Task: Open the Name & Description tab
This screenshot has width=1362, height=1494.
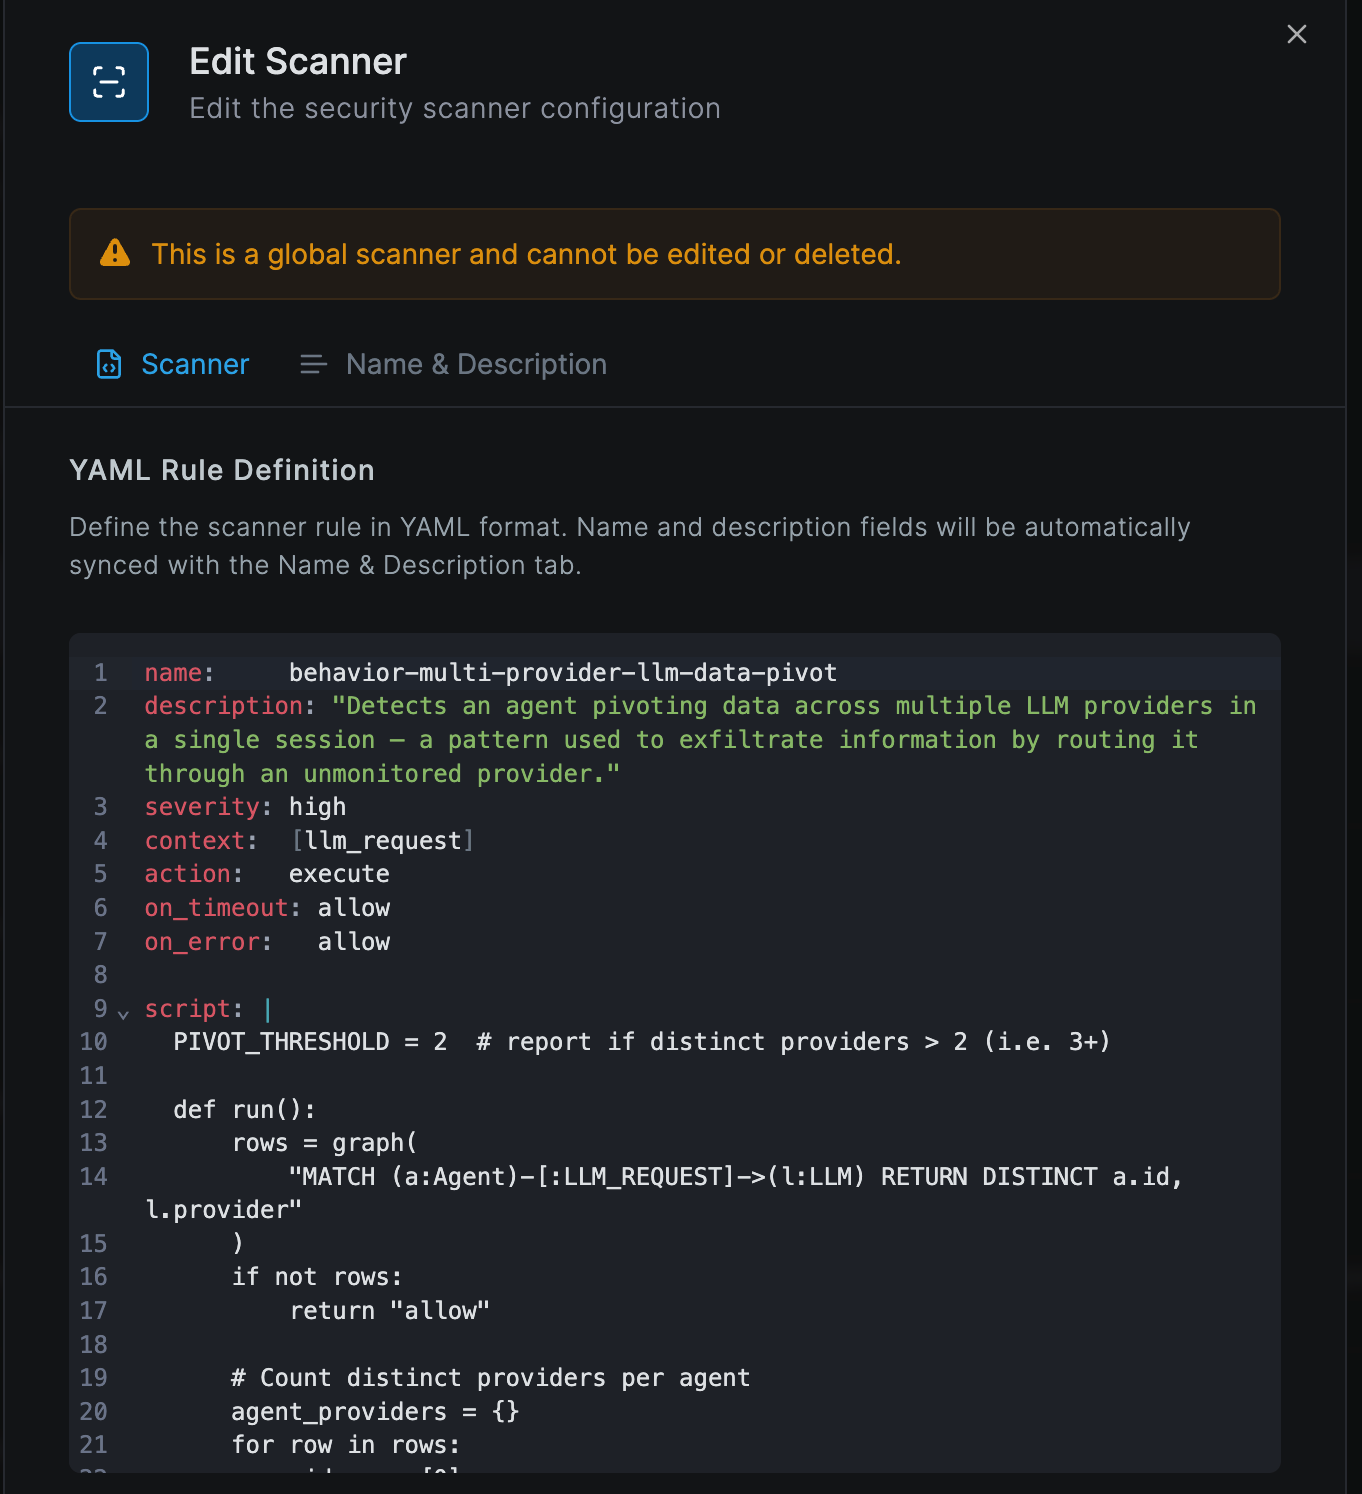Action: coord(453,364)
